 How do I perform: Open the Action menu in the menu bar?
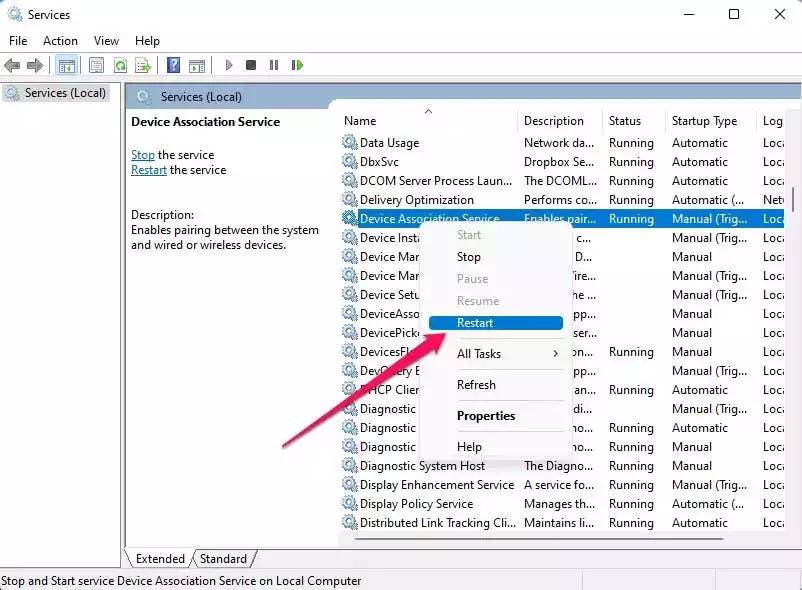pos(60,41)
